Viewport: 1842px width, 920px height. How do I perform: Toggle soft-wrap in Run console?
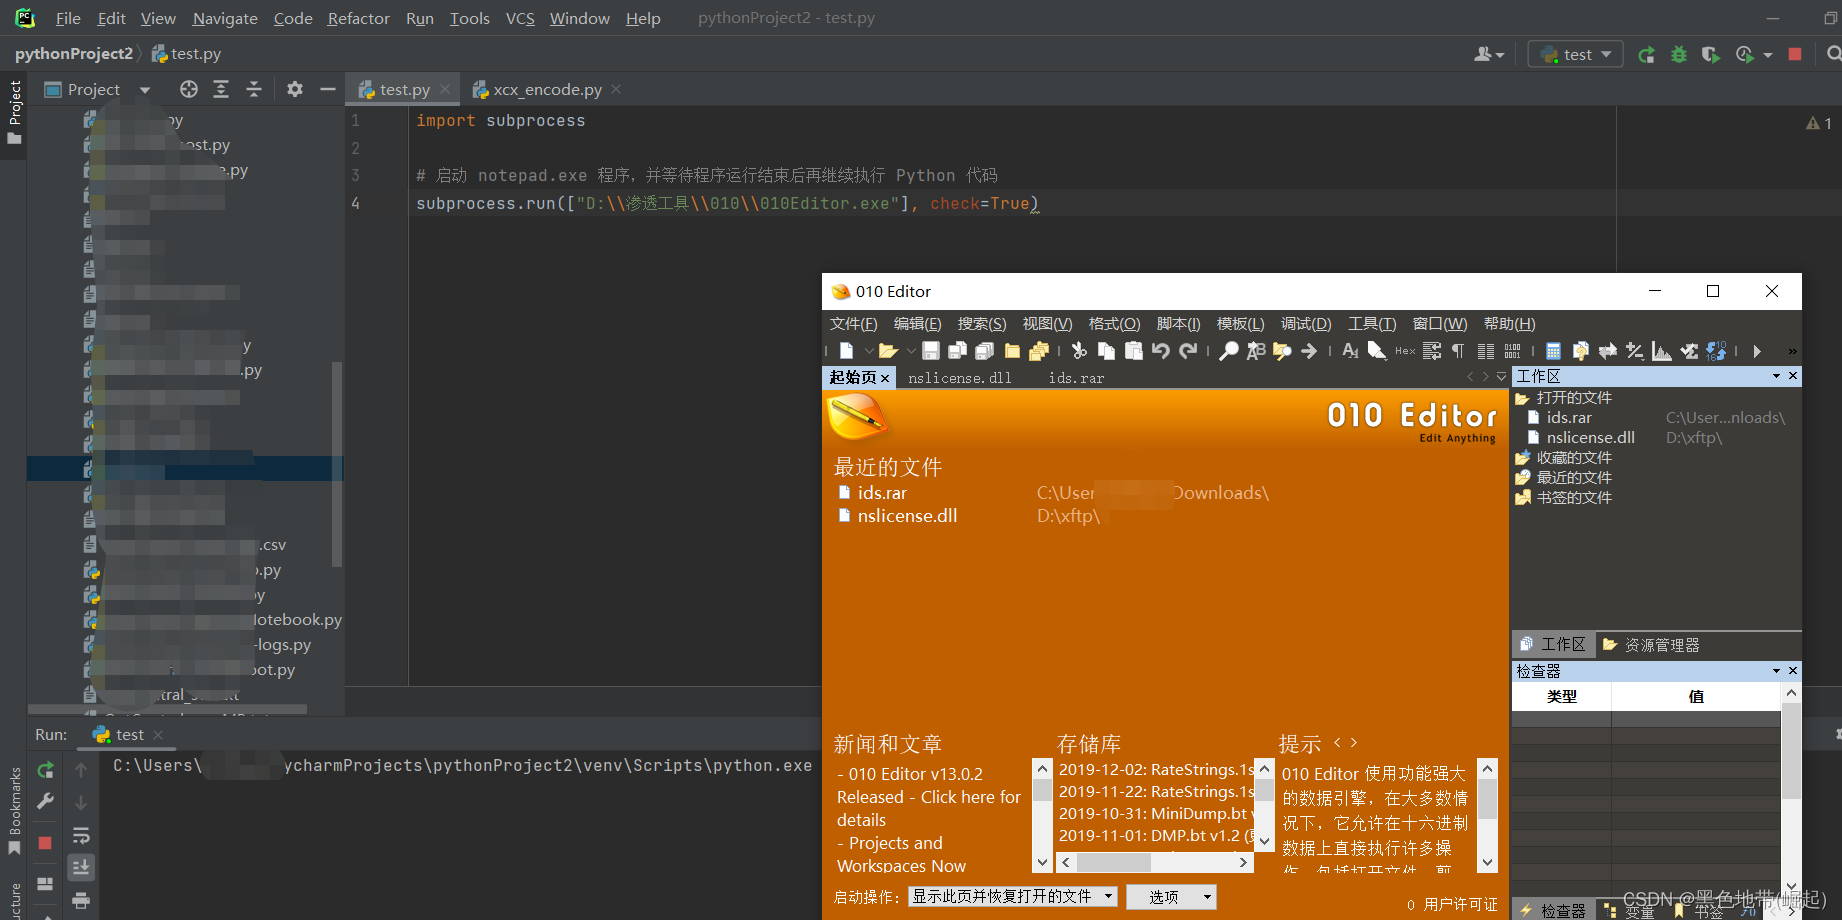coord(81,835)
